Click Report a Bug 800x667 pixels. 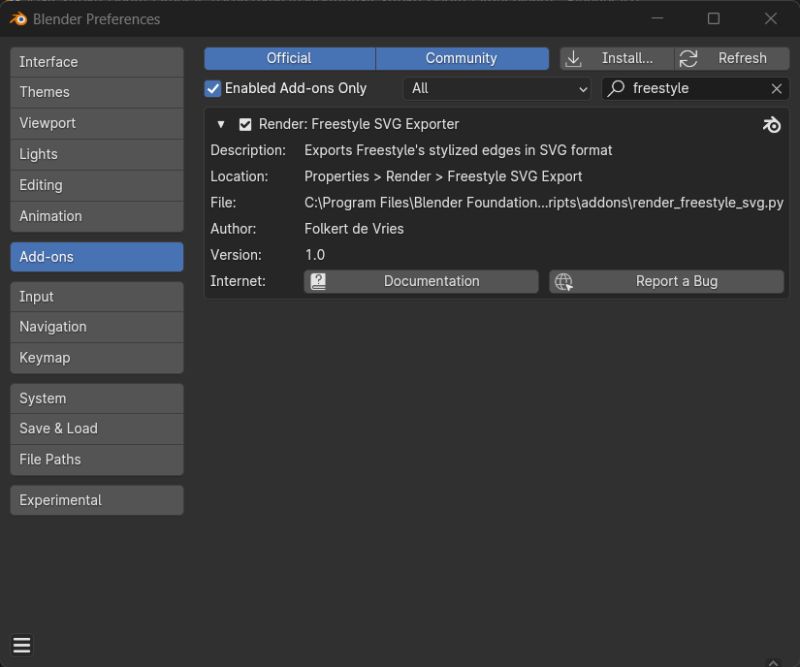coord(678,281)
